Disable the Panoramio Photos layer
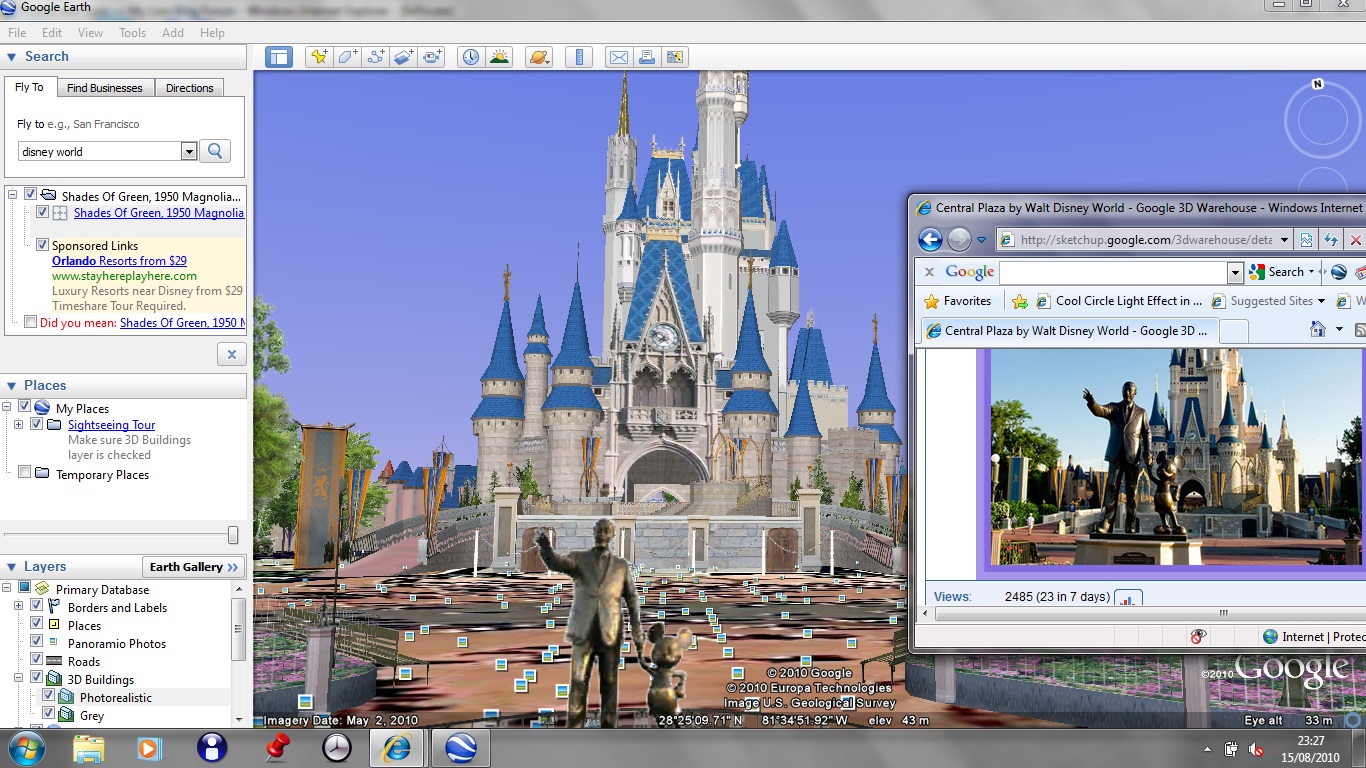 pyautogui.click(x=37, y=643)
